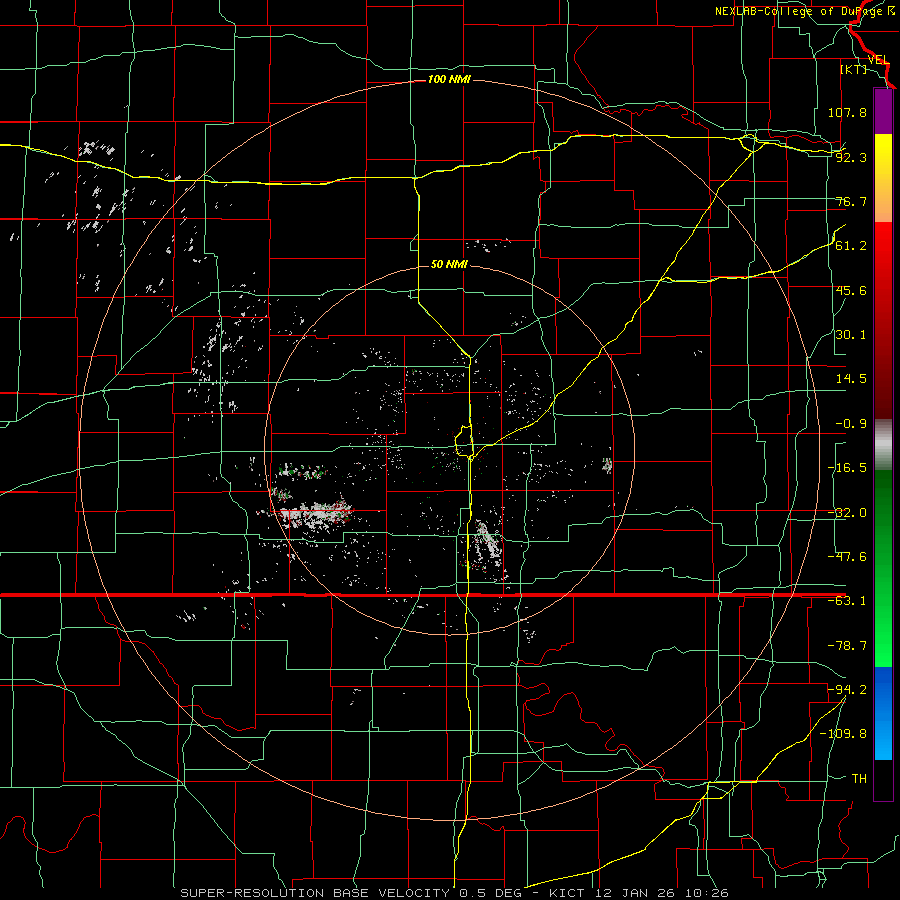
Task: Click the -47.6 velocity scale value
Action: (x=847, y=557)
